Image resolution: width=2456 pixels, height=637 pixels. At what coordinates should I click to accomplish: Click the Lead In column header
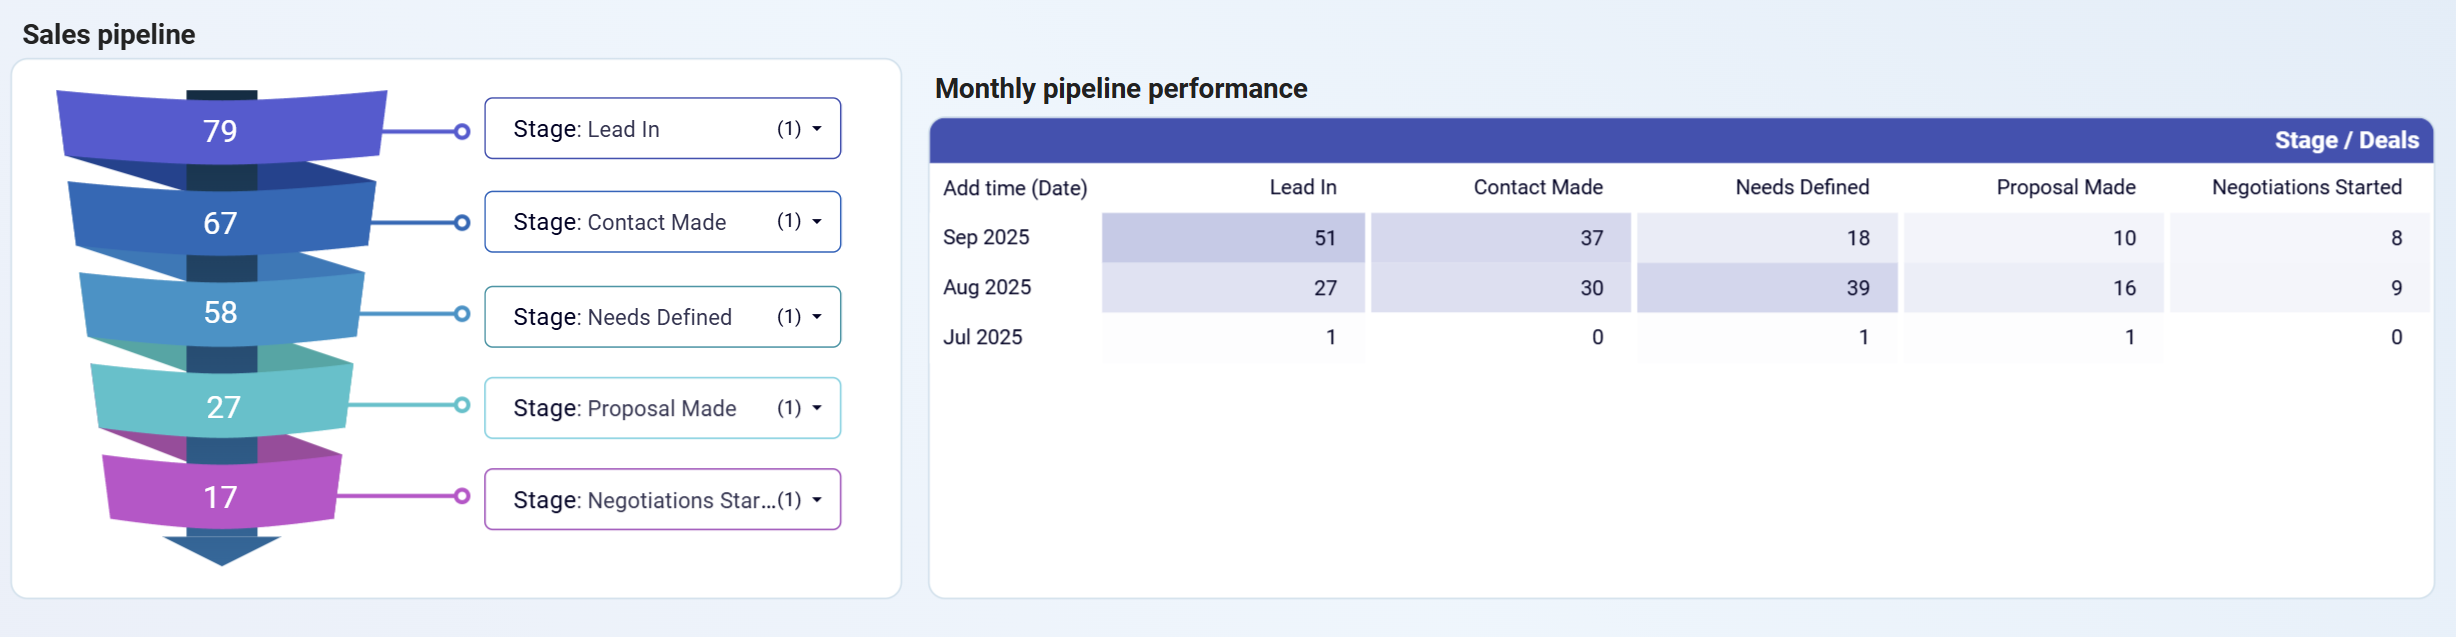pyautogui.click(x=1302, y=188)
